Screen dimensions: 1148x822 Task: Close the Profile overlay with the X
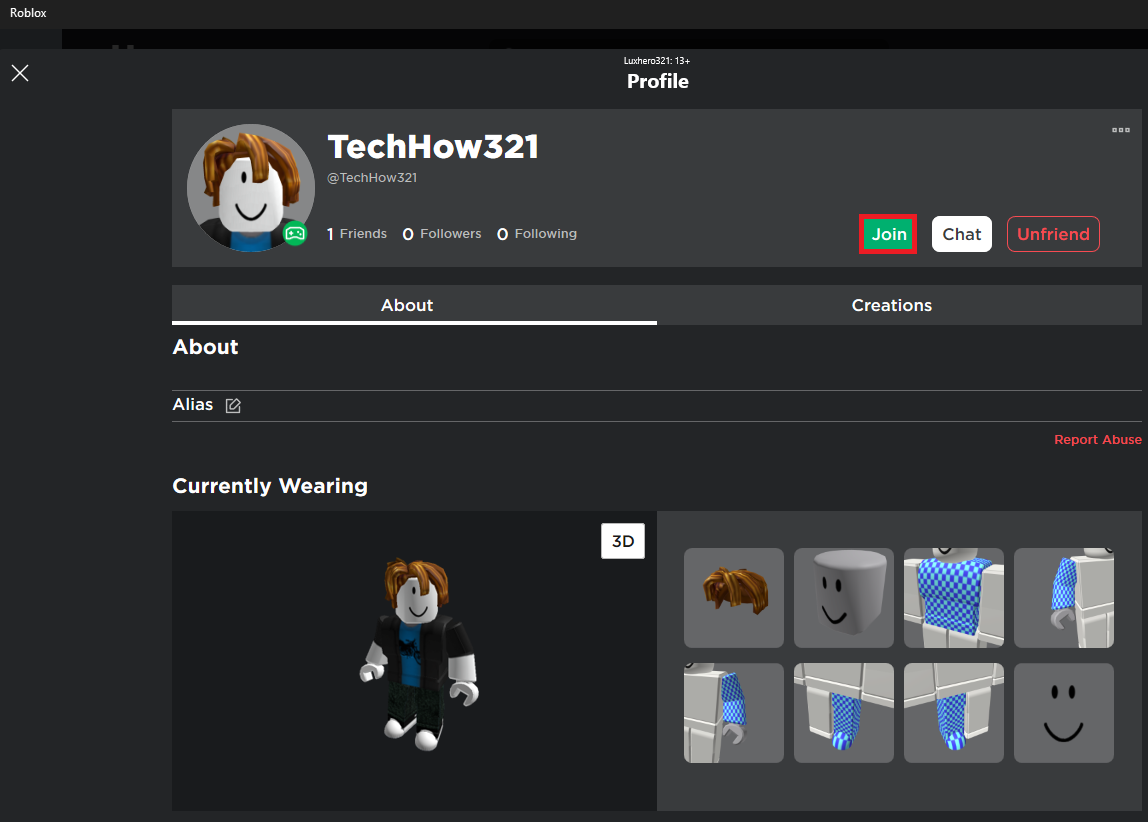pos(19,72)
